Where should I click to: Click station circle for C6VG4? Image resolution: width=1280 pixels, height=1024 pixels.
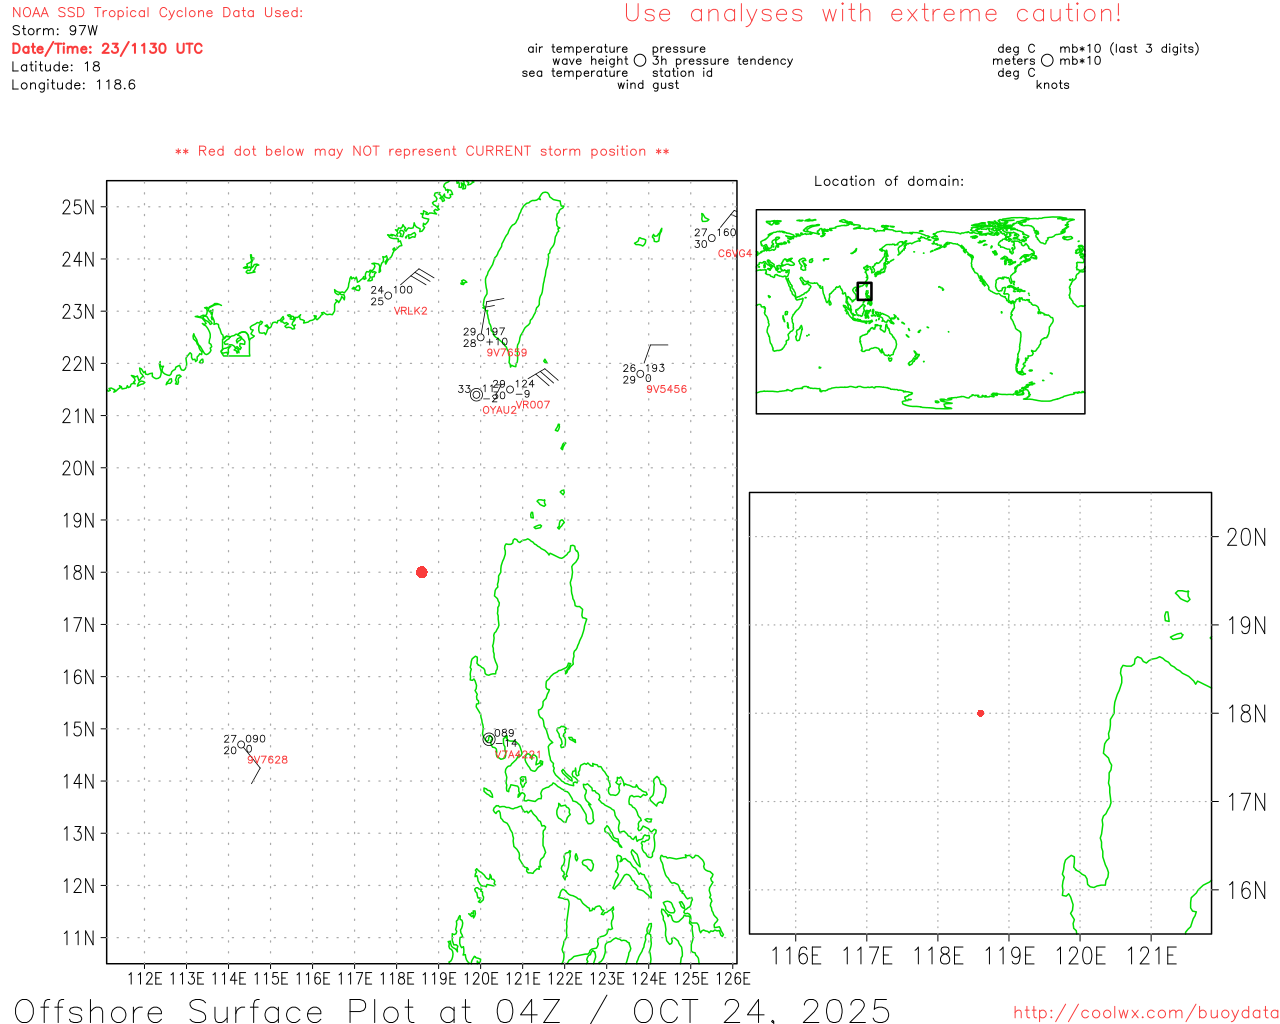coord(712,238)
